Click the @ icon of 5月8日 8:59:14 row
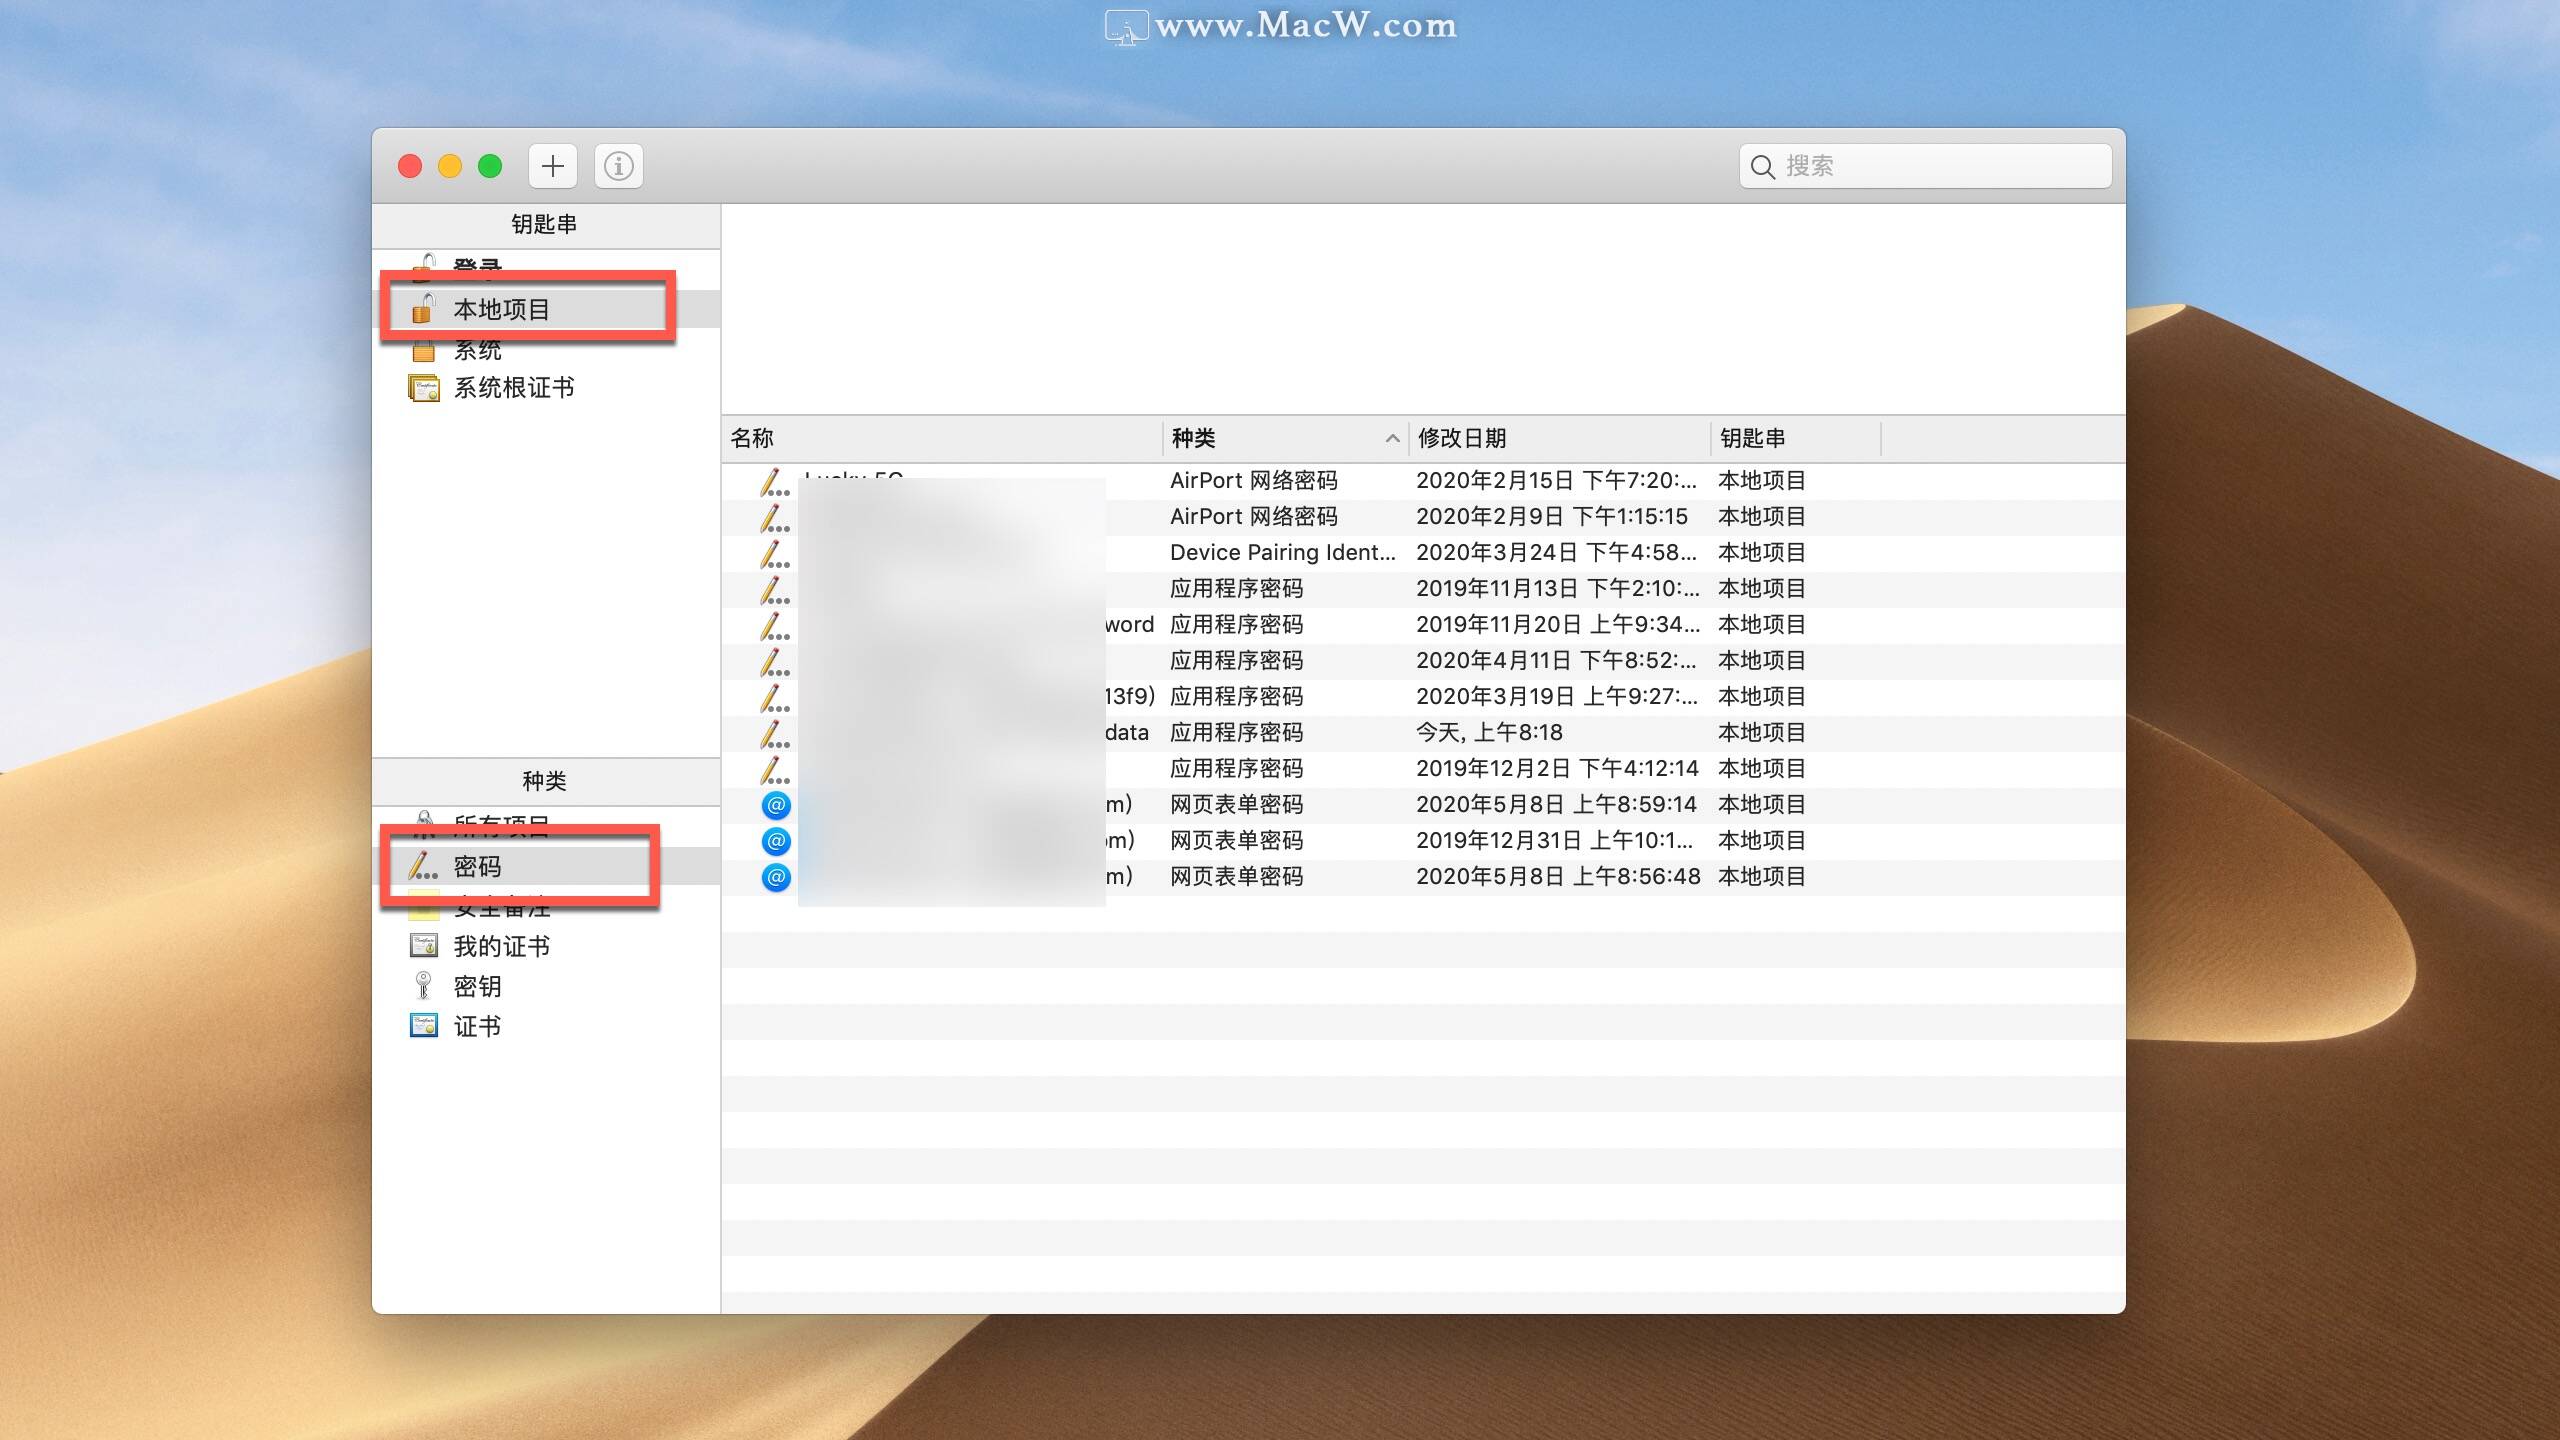This screenshot has width=2560, height=1440. tap(776, 805)
